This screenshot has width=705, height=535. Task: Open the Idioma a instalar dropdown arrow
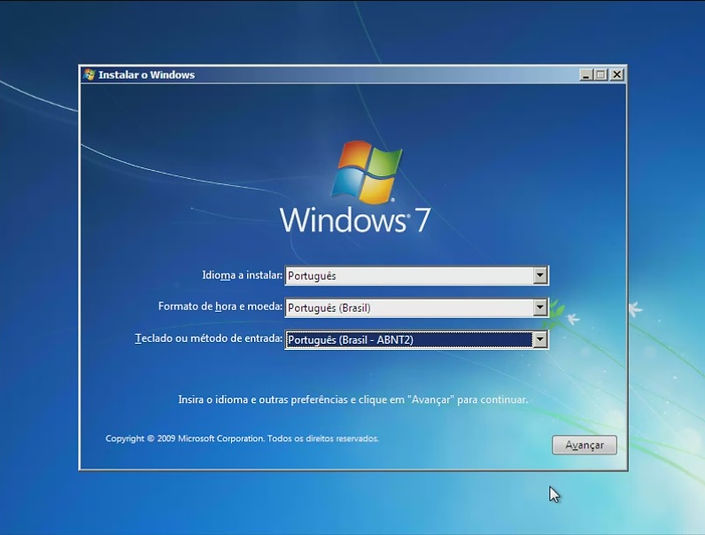[x=540, y=275]
